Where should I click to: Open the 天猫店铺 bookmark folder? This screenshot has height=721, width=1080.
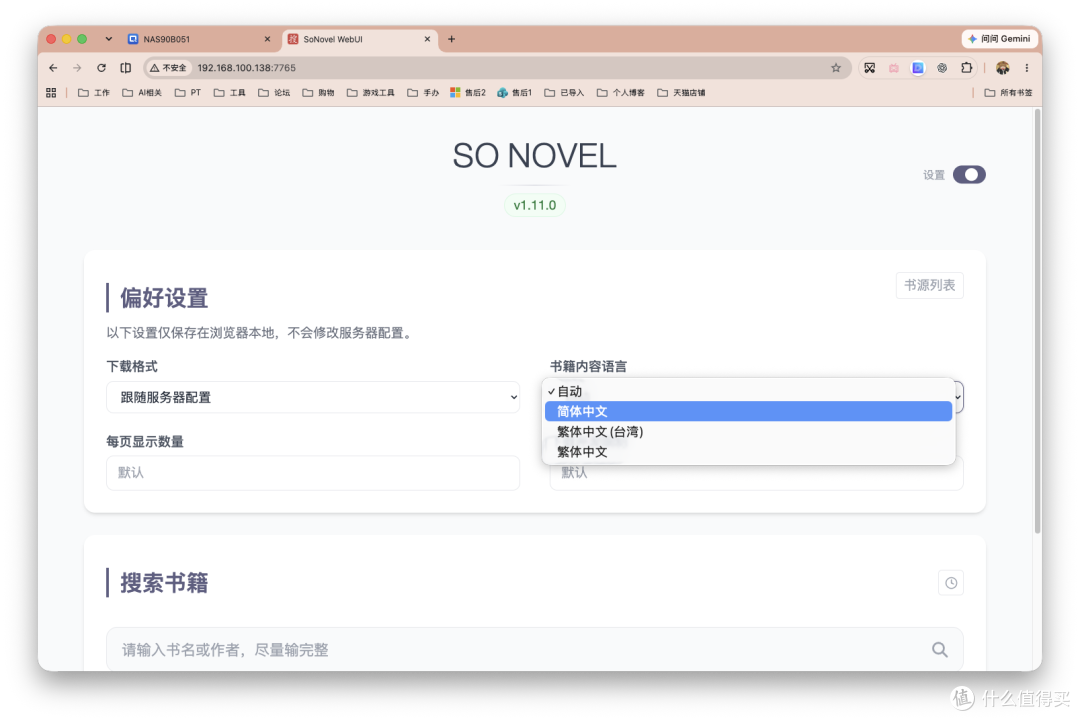coord(681,92)
